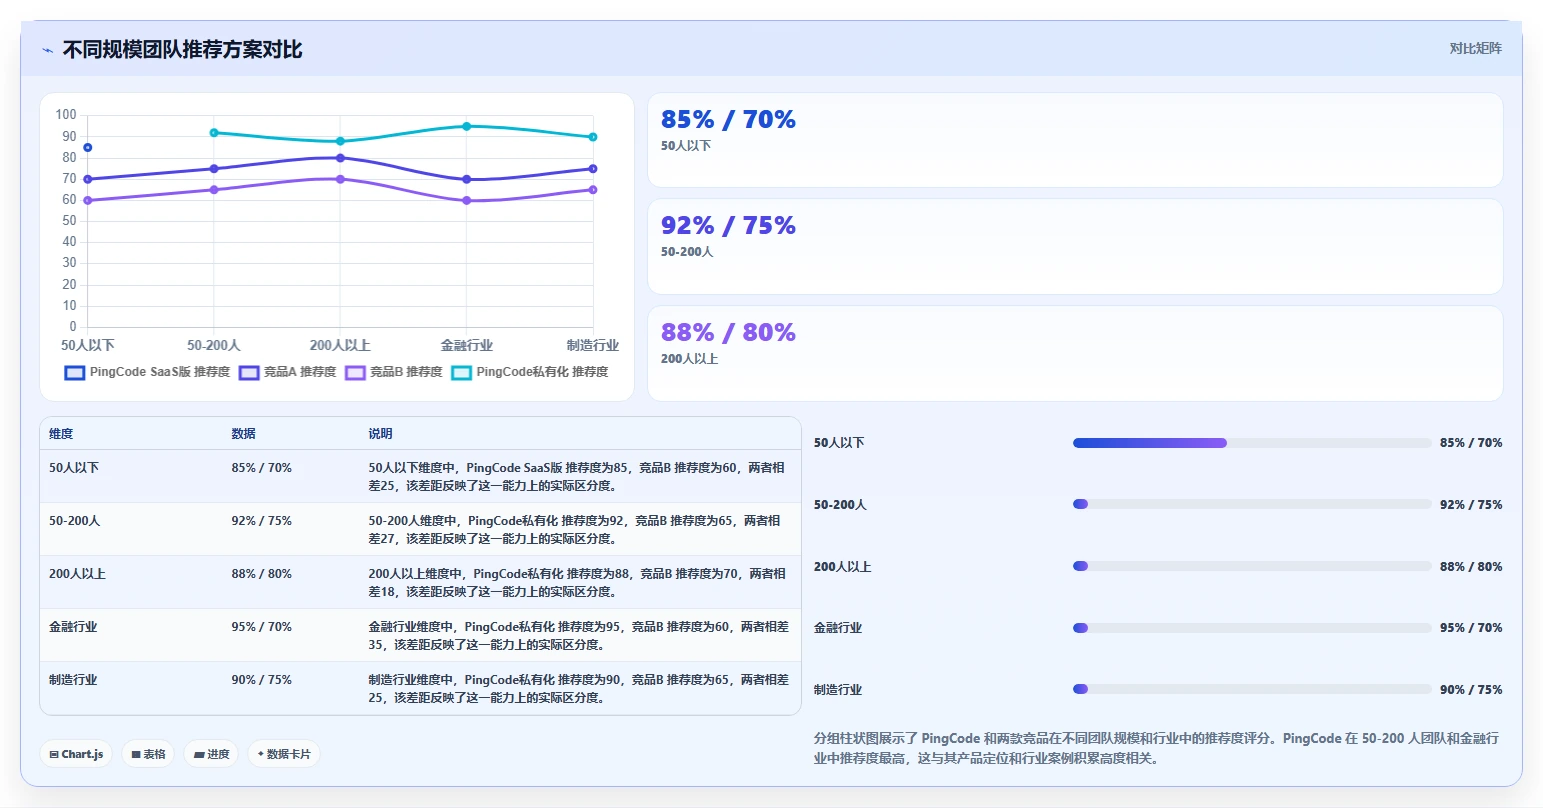This screenshot has height=808, width=1543.
Task: Select the 表格 tag
Action: coord(148,754)
